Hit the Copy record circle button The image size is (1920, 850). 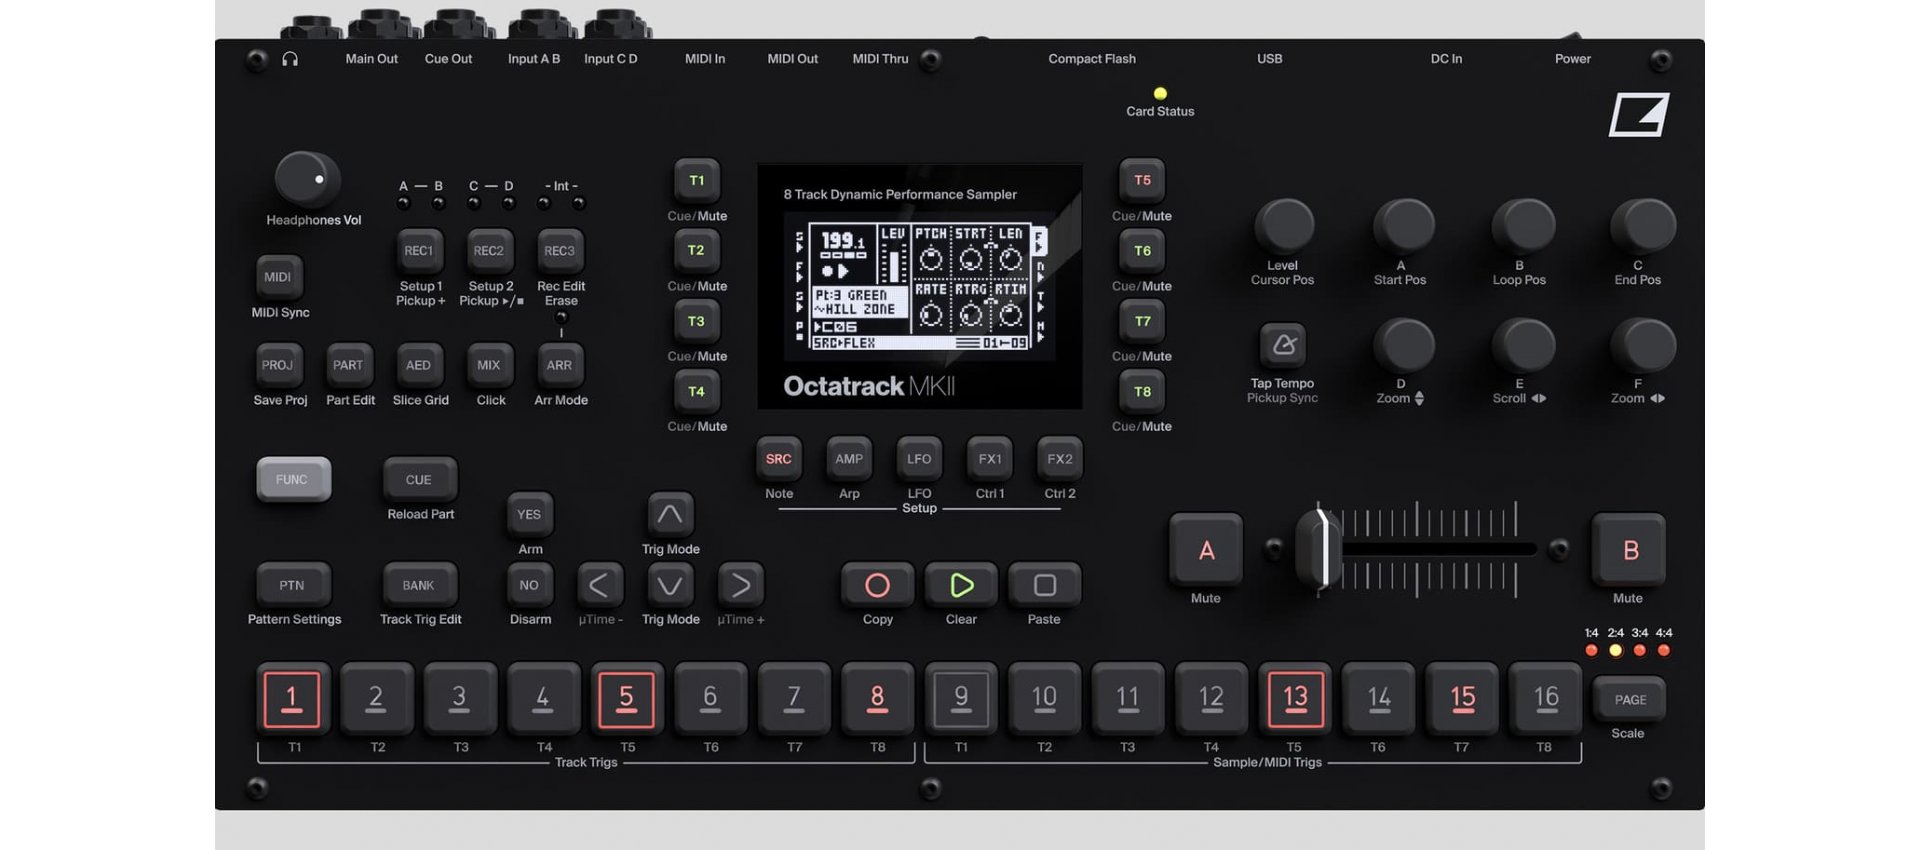(877, 585)
